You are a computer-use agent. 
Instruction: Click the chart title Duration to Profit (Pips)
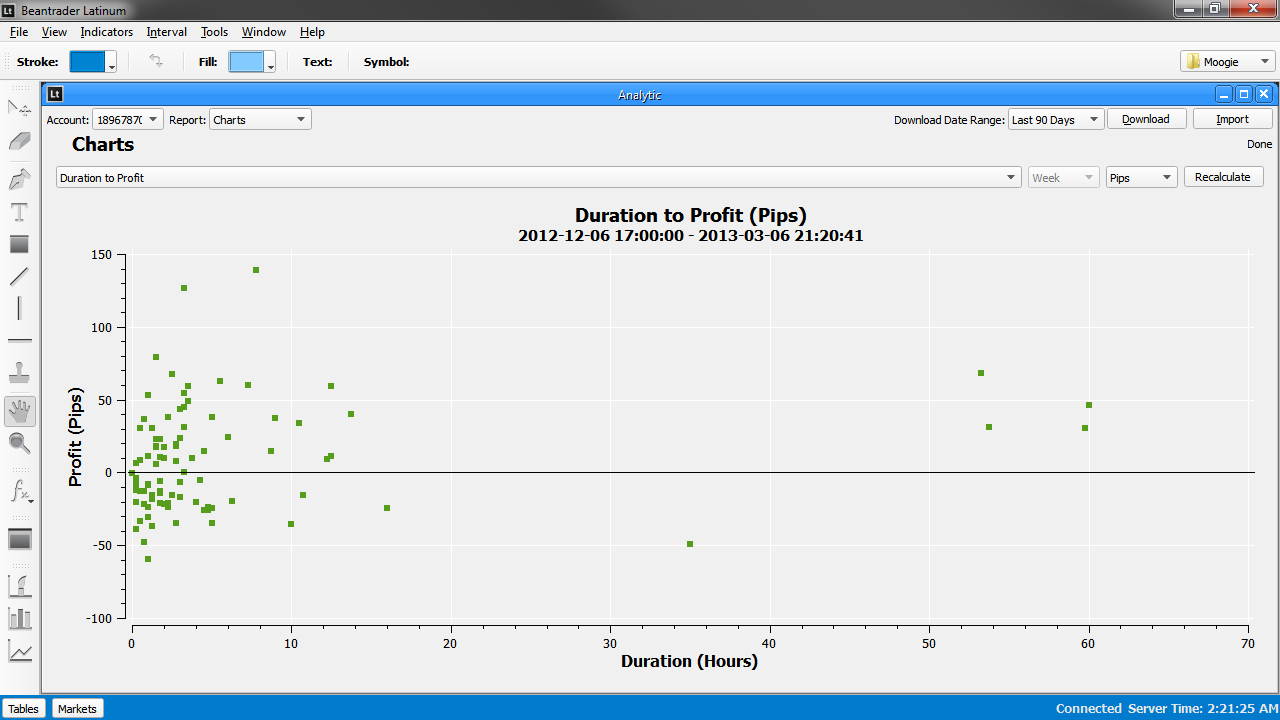691,215
